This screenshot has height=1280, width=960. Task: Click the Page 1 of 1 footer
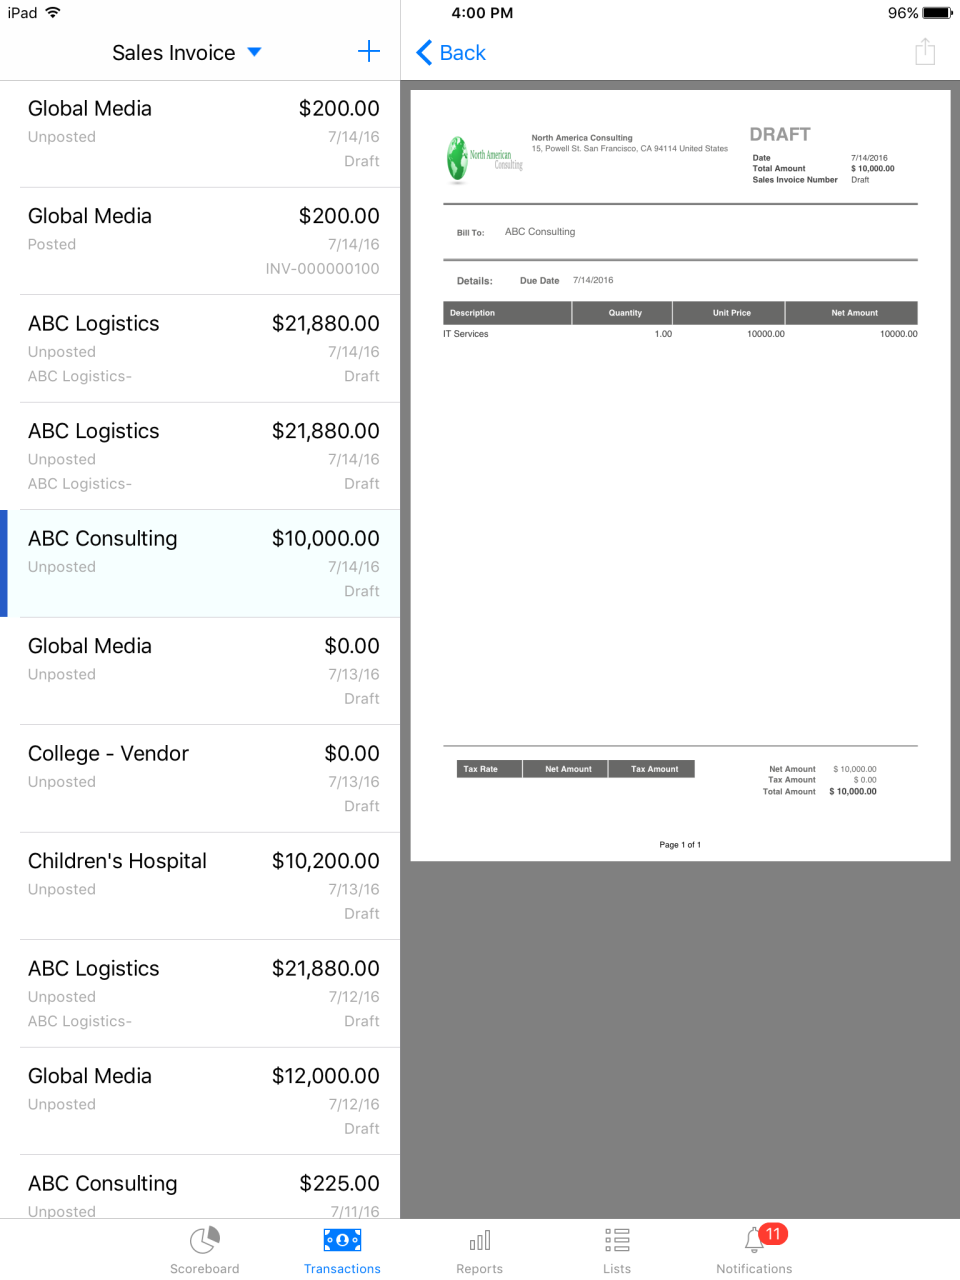coord(680,845)
